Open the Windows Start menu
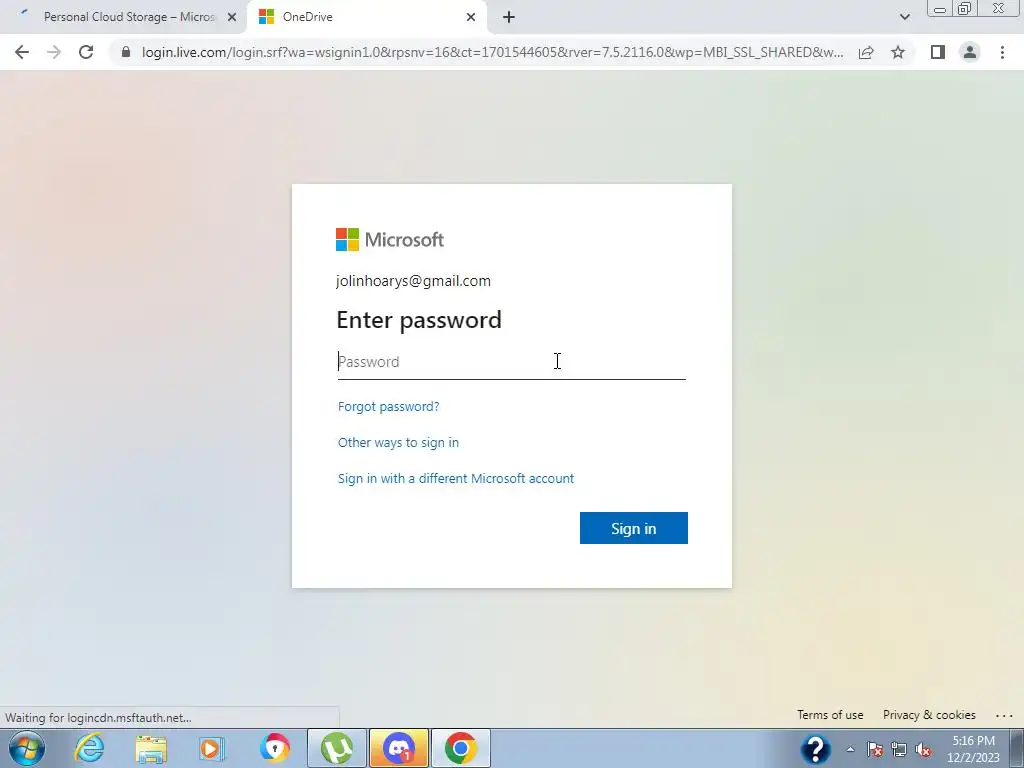The width and height of the screenshot is (1024, 768). [27, 748]
